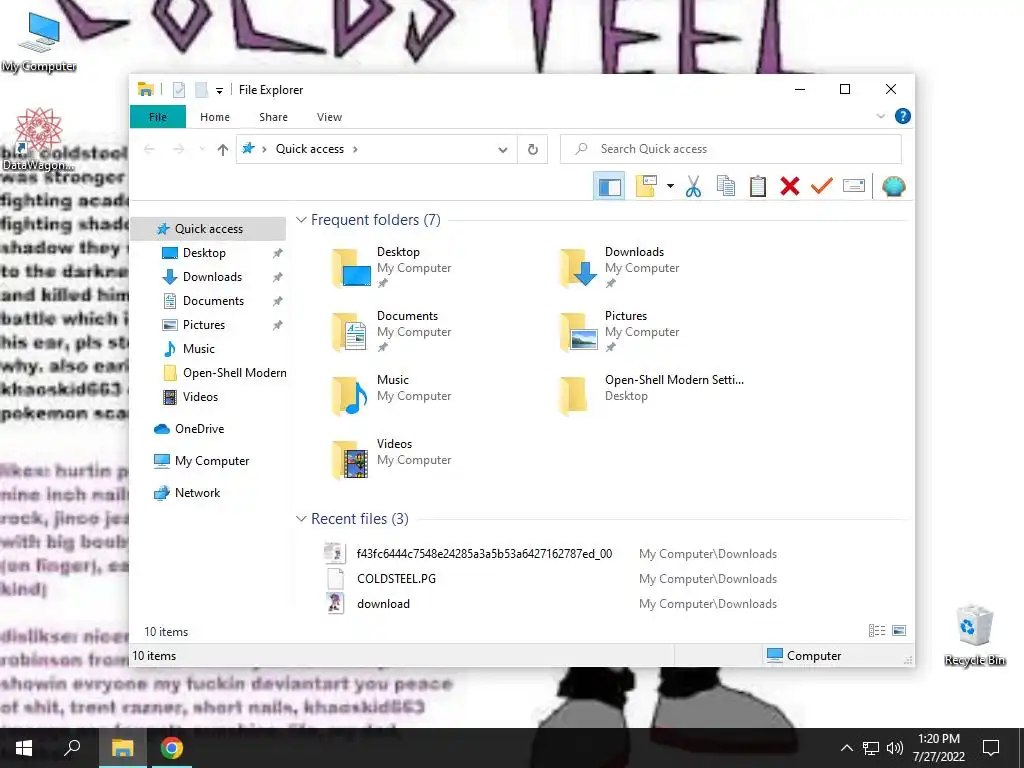The width and height of the screenshot is (1024, 768).
Task: Select the Documents frequent folder icon
Action: tap(350, 332)
